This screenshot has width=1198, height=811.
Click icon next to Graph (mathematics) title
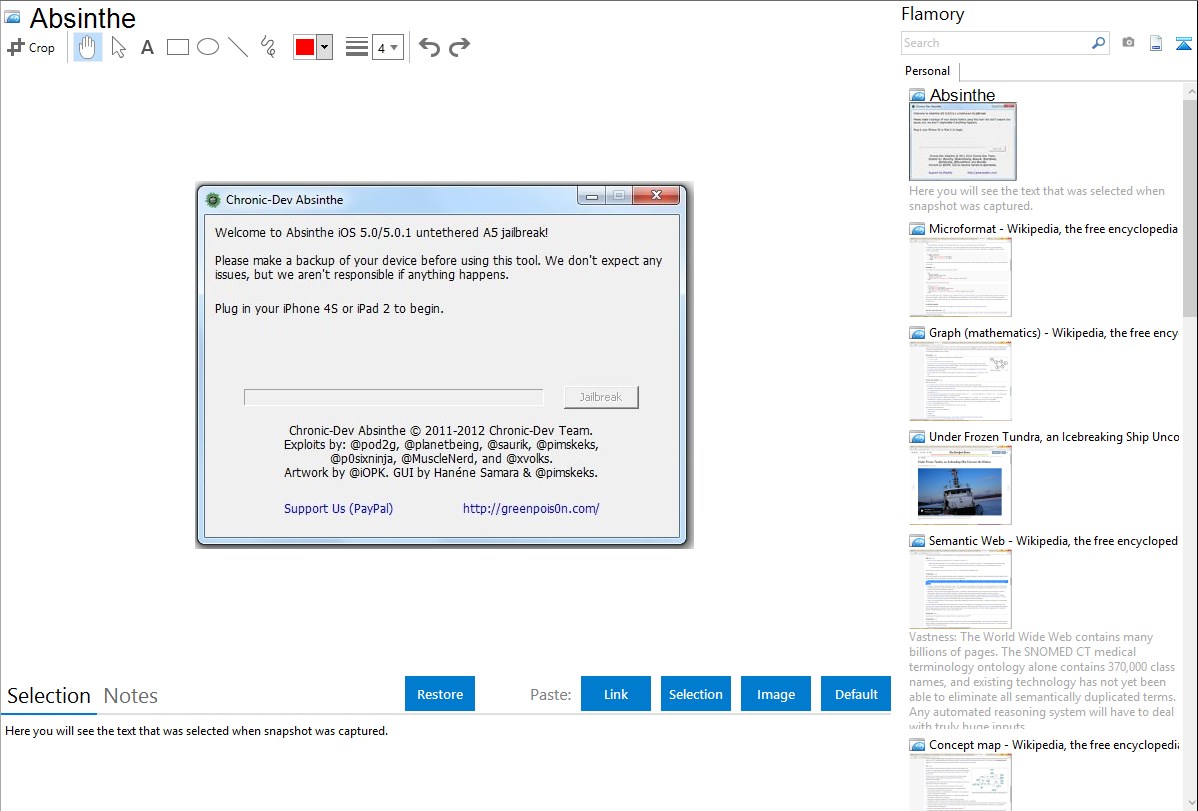click(917, 333)
